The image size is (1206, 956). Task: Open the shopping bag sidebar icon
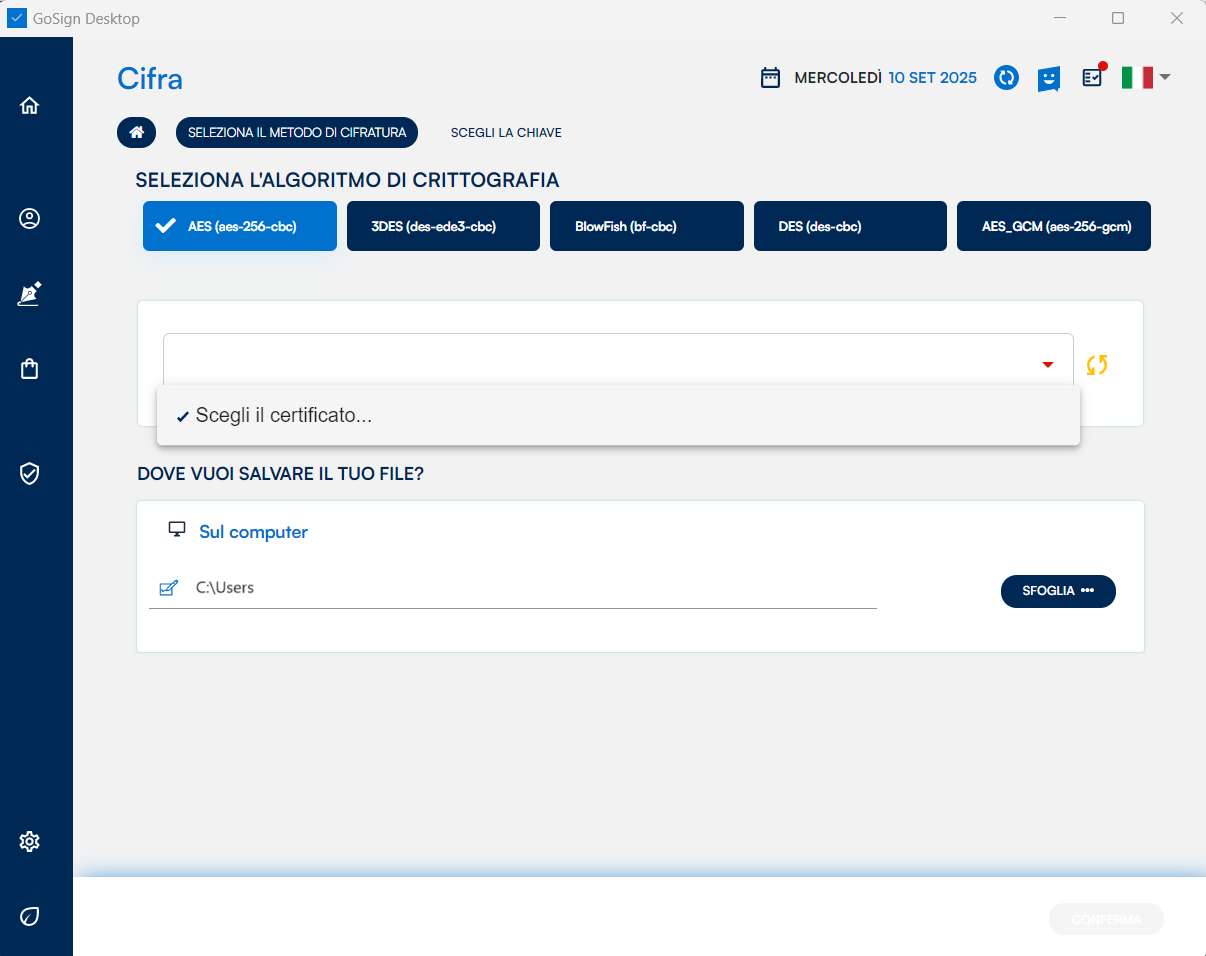coord(29,369)
